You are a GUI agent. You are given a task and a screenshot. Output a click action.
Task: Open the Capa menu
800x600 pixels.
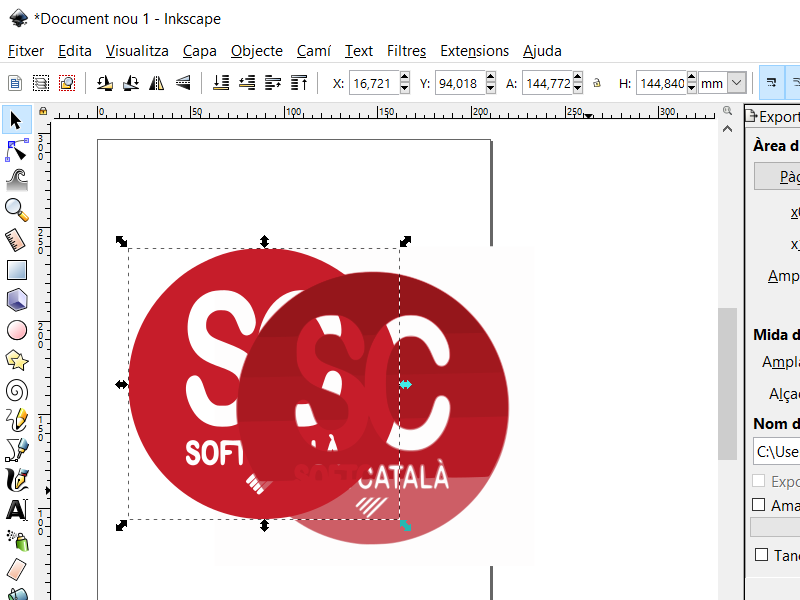coord(199,51)
